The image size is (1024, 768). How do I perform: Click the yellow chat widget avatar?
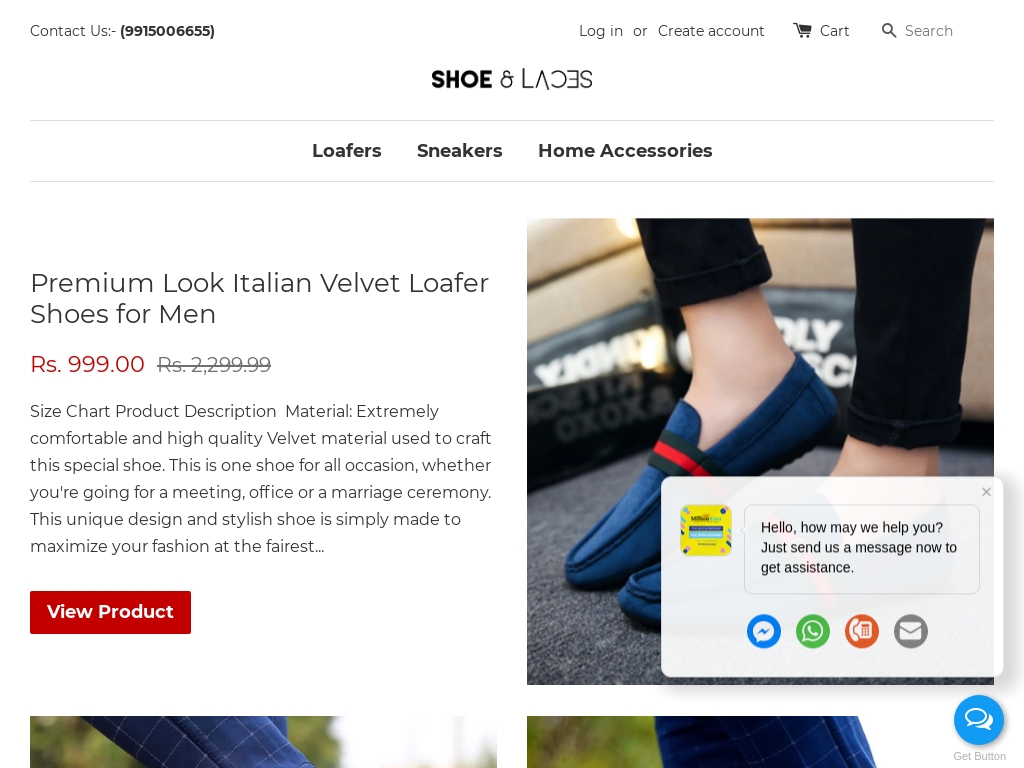coord(705,530)
